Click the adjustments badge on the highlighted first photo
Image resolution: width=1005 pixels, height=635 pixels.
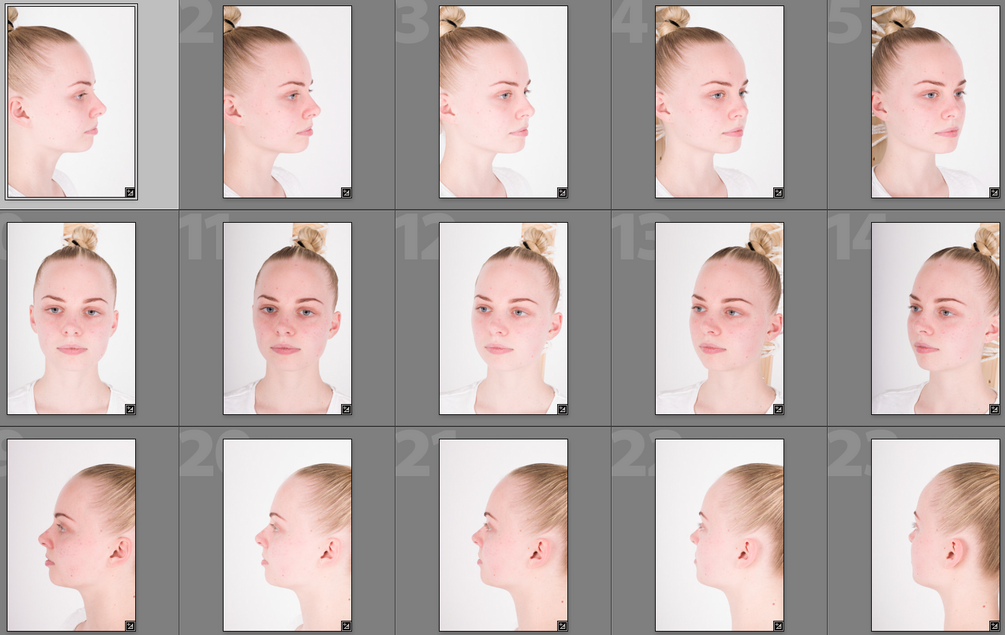129,192
